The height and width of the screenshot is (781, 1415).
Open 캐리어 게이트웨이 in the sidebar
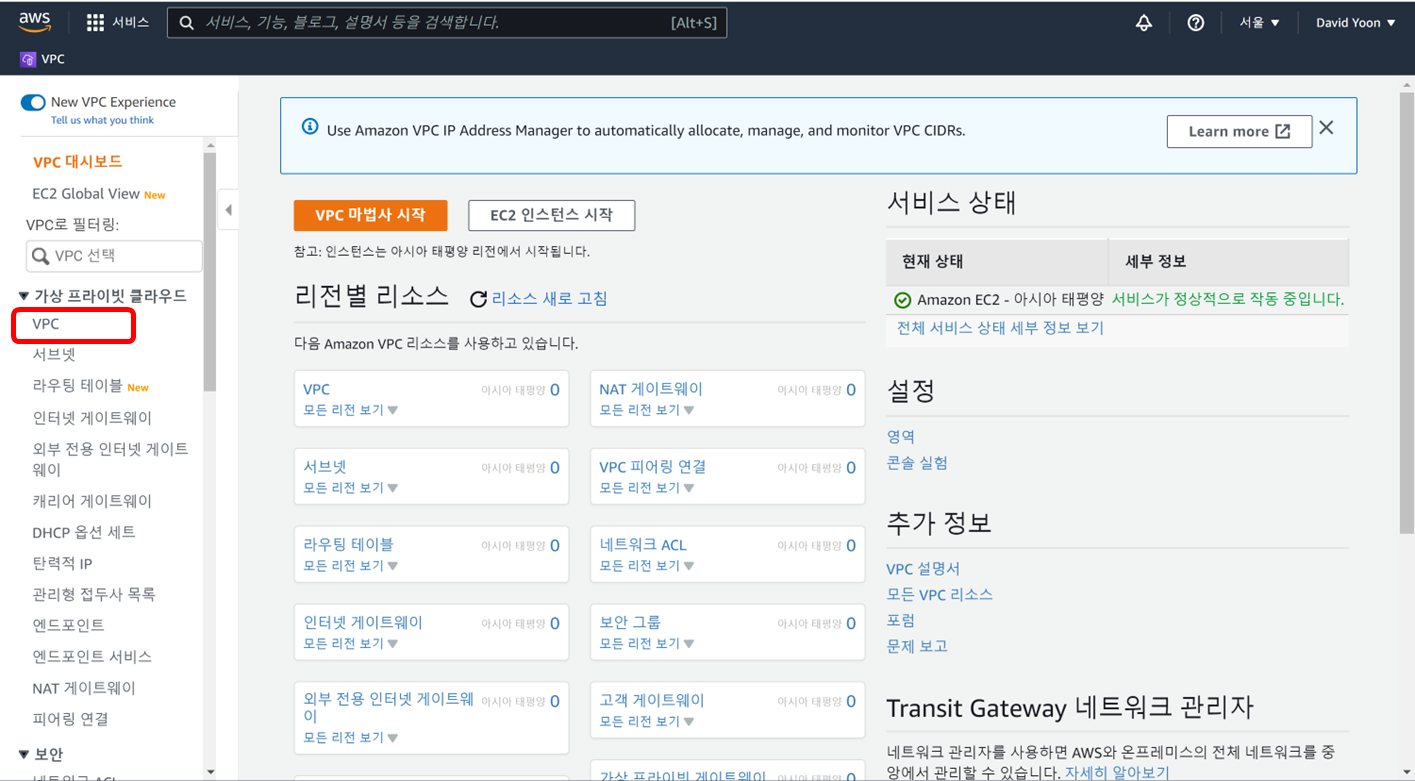tap(92, 501)
